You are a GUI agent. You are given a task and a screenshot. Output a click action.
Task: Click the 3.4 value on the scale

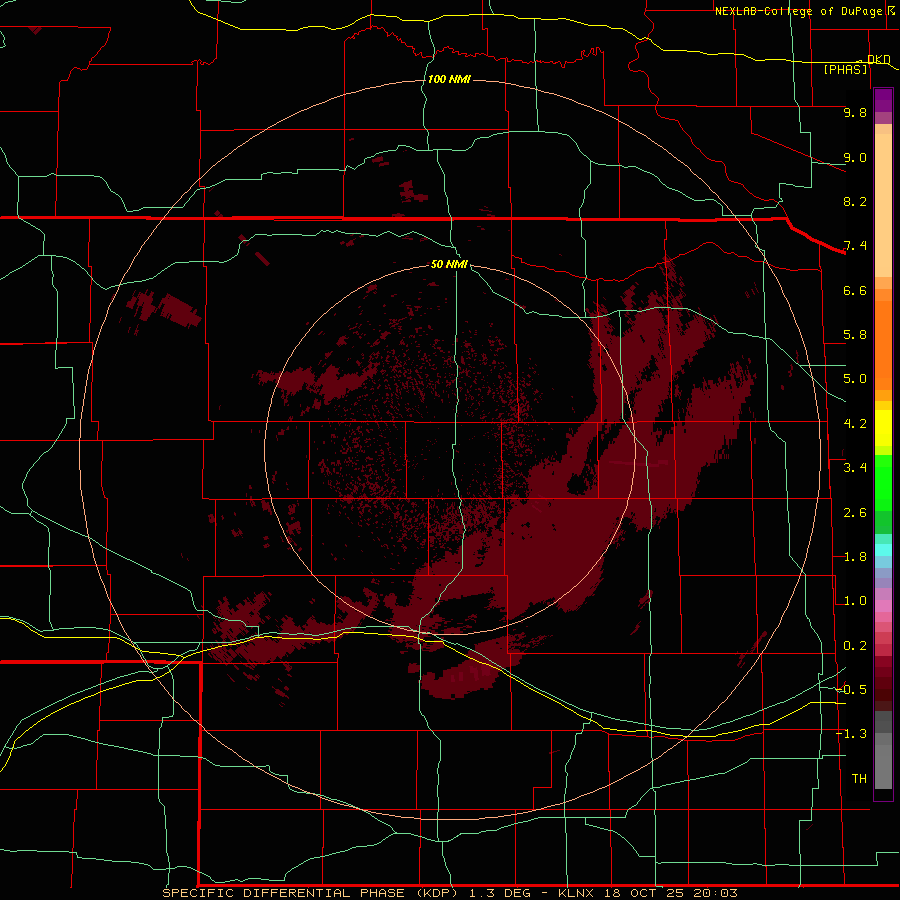point(855,468)
